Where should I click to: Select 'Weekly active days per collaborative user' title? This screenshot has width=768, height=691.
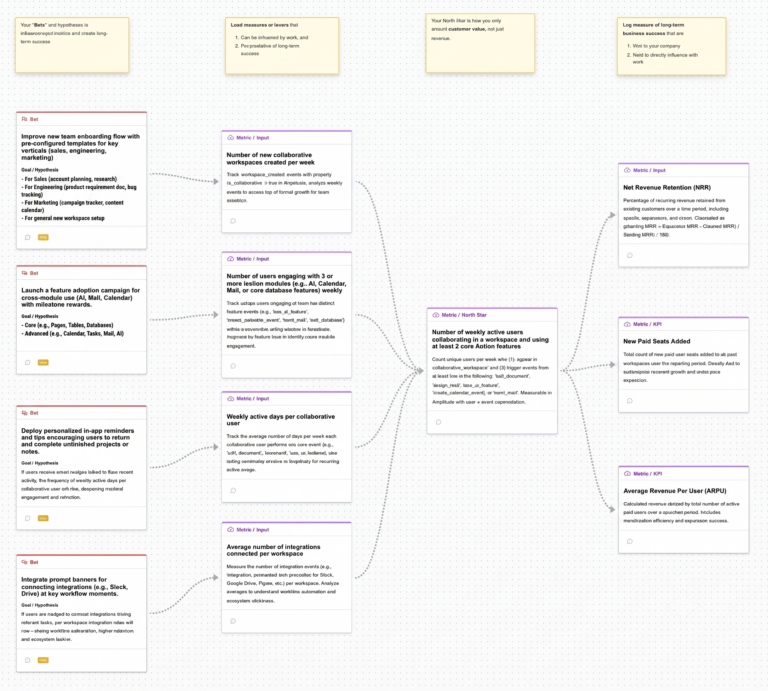(281, 420)
